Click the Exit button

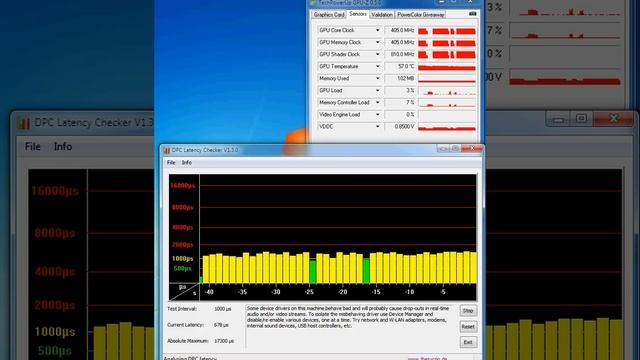pyautogui.click(x=468, y=342)
